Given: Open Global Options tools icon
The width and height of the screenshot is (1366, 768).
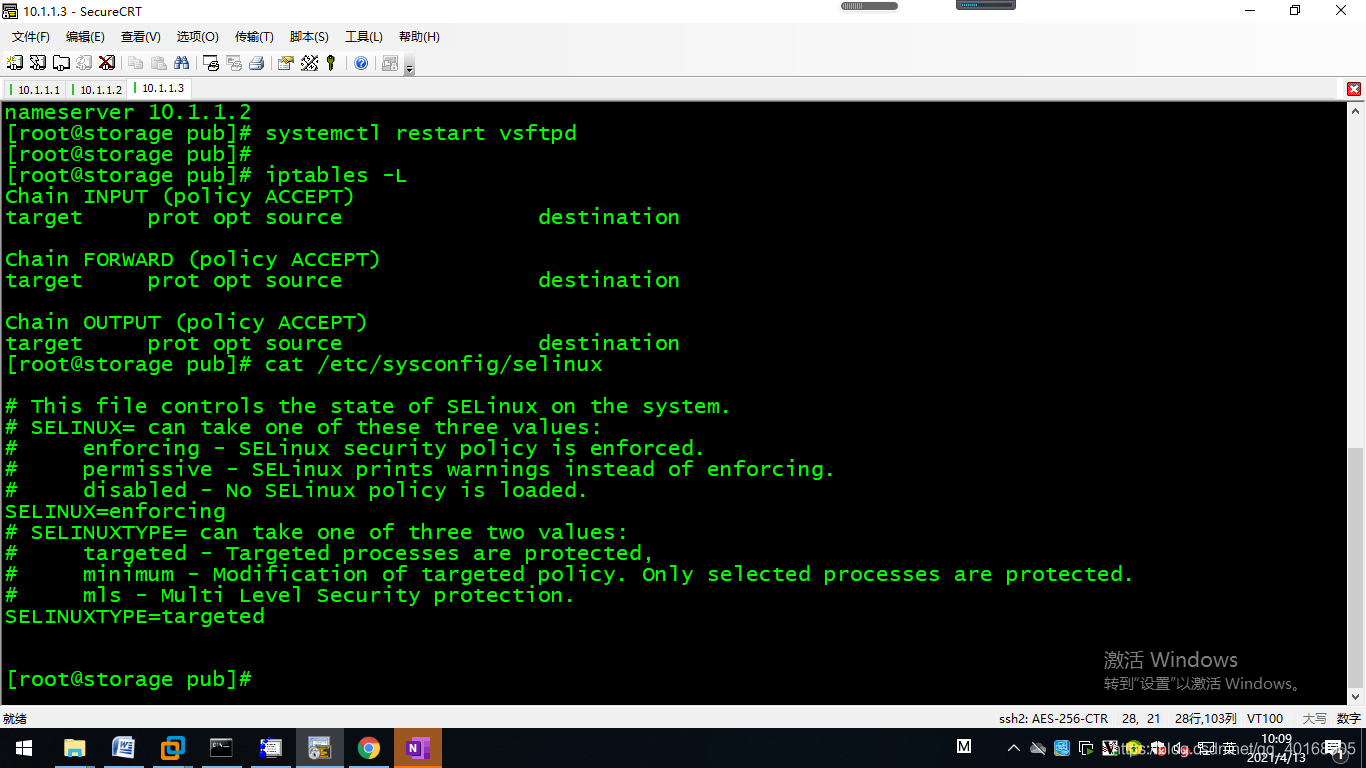Looking at the screenshot, I should pyautogui.click(x=309, y=63).
